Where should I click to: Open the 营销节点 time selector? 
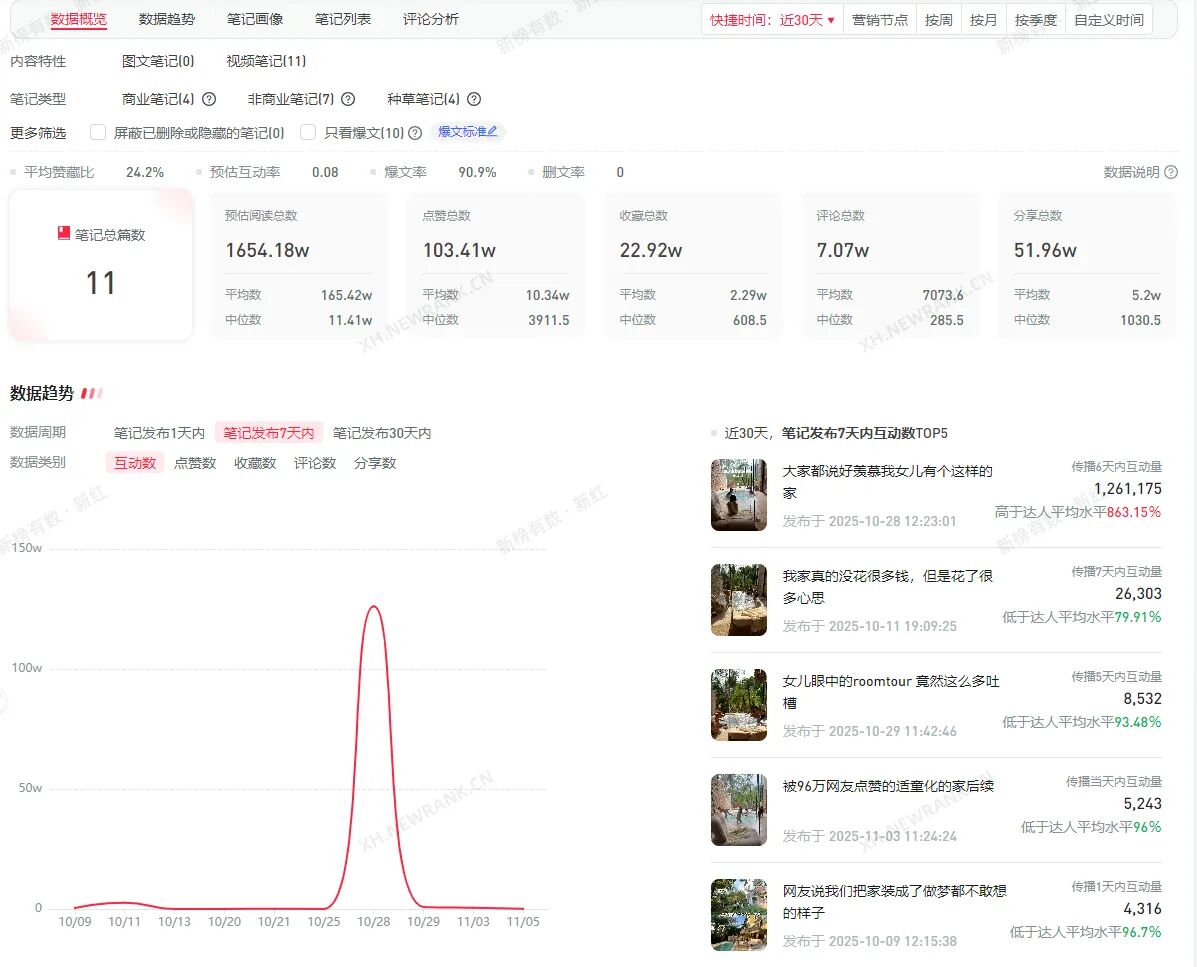(x=880, y=20)
